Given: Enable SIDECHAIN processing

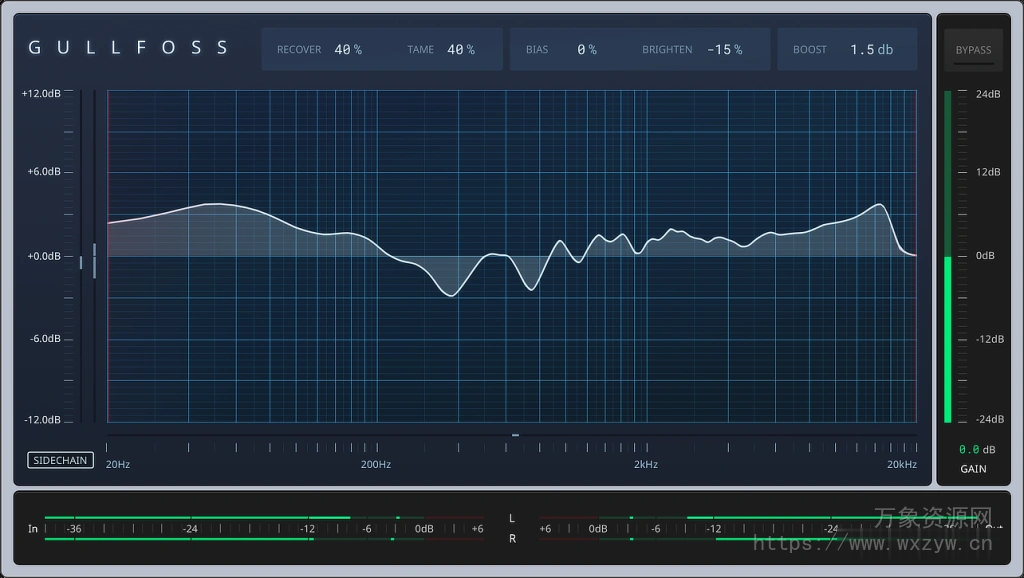Looking at the screenshot, I should click(x=60, y=460).
